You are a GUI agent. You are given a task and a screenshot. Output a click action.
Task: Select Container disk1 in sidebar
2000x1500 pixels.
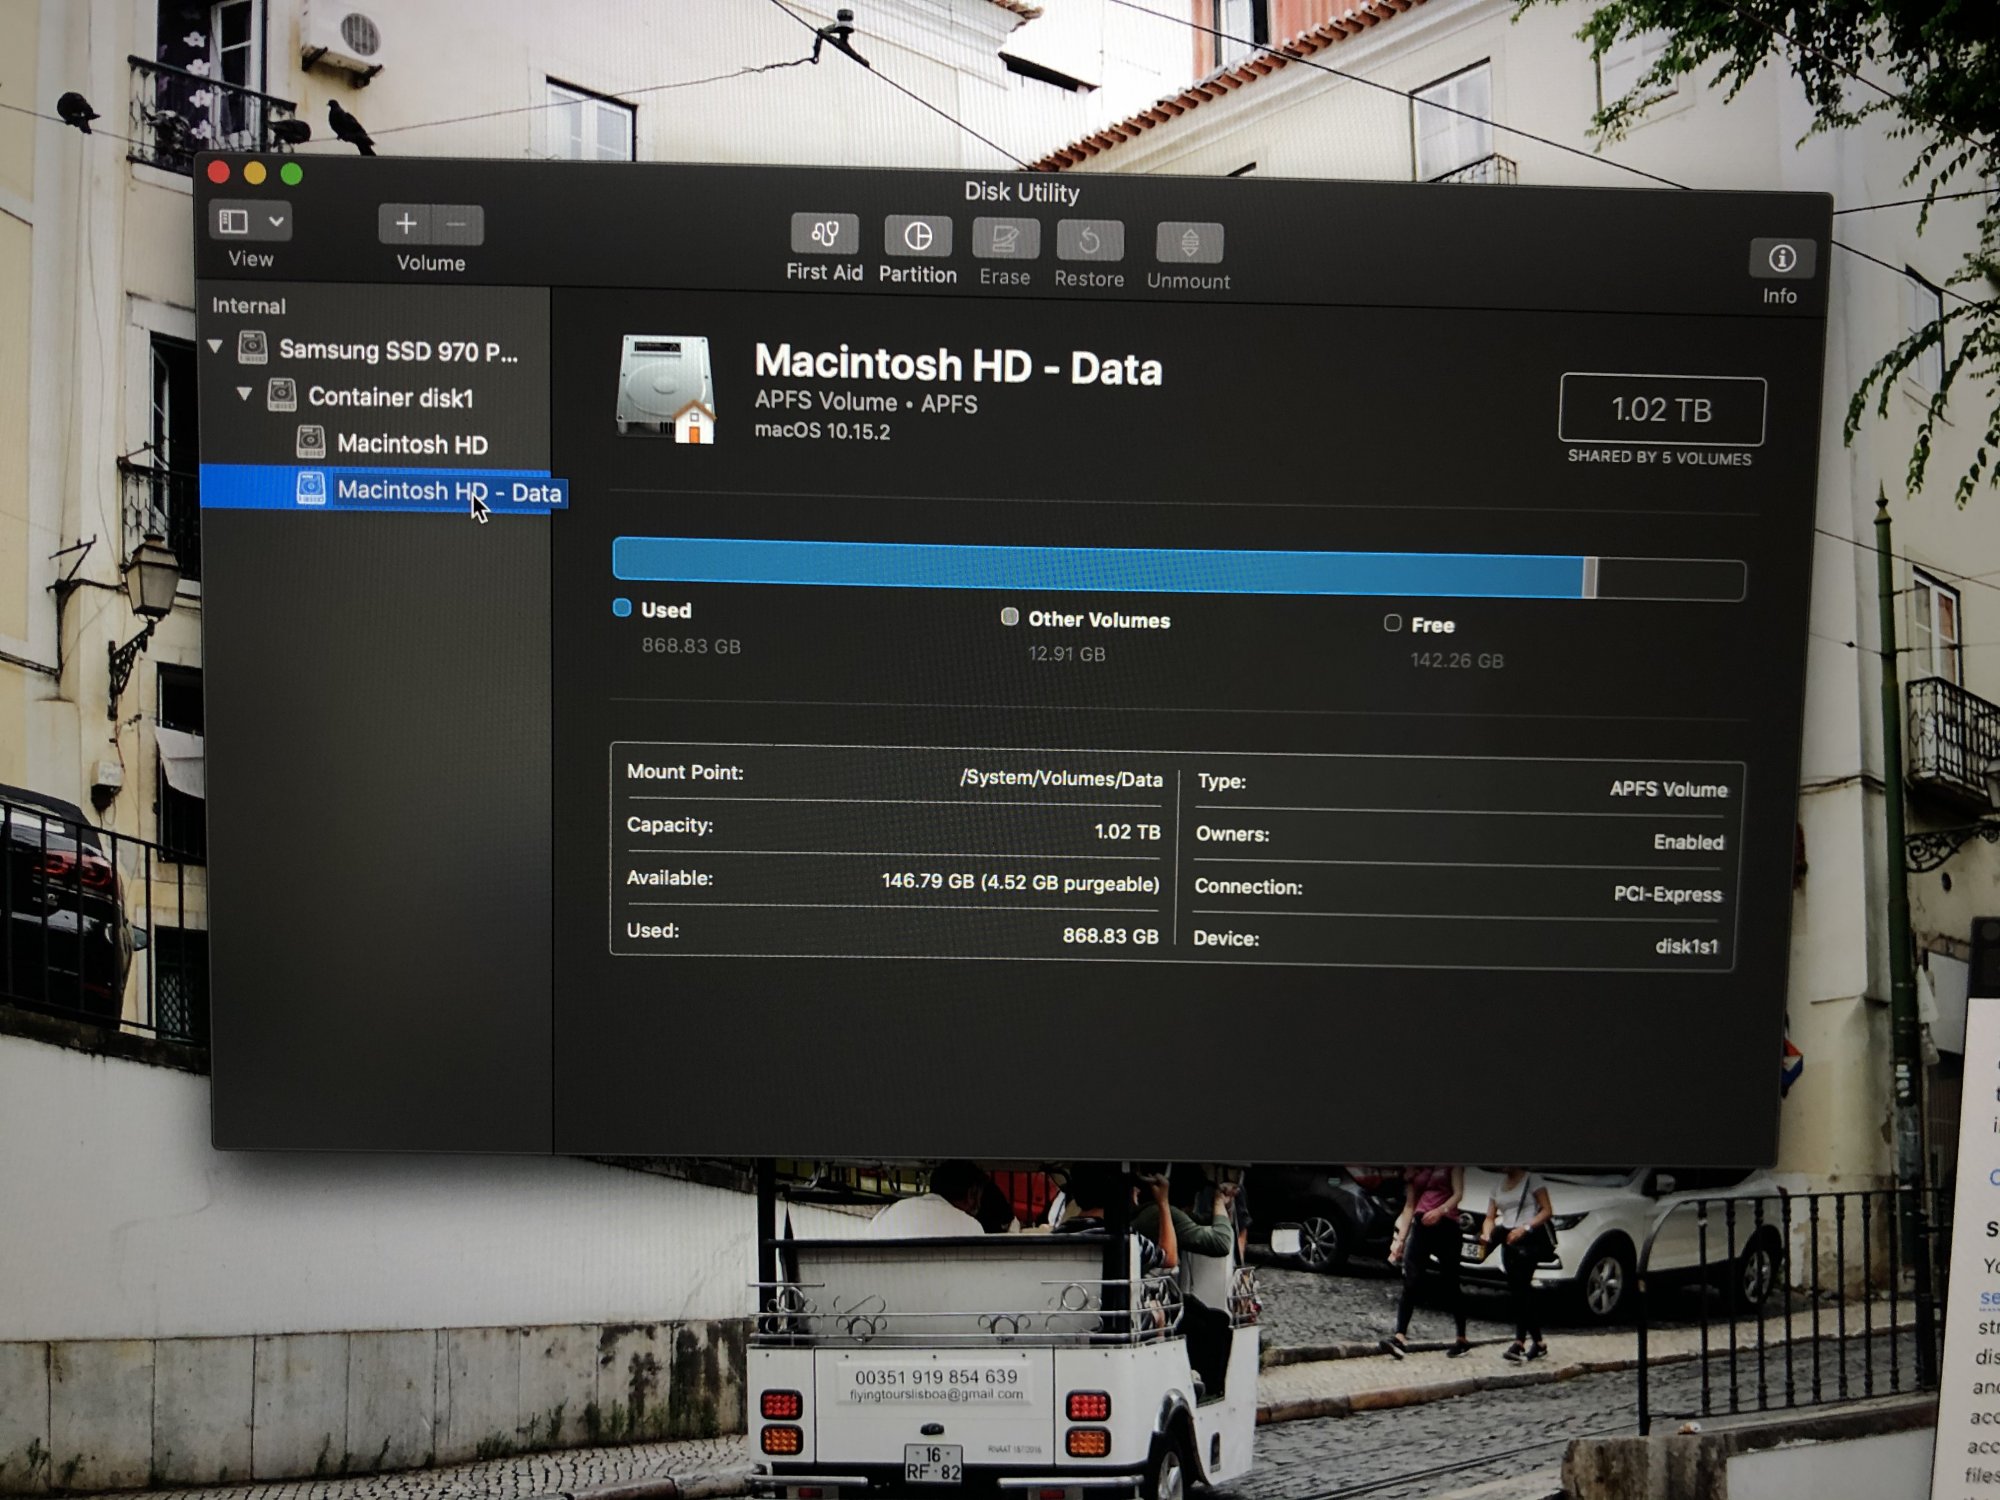[x=389, y=397]
